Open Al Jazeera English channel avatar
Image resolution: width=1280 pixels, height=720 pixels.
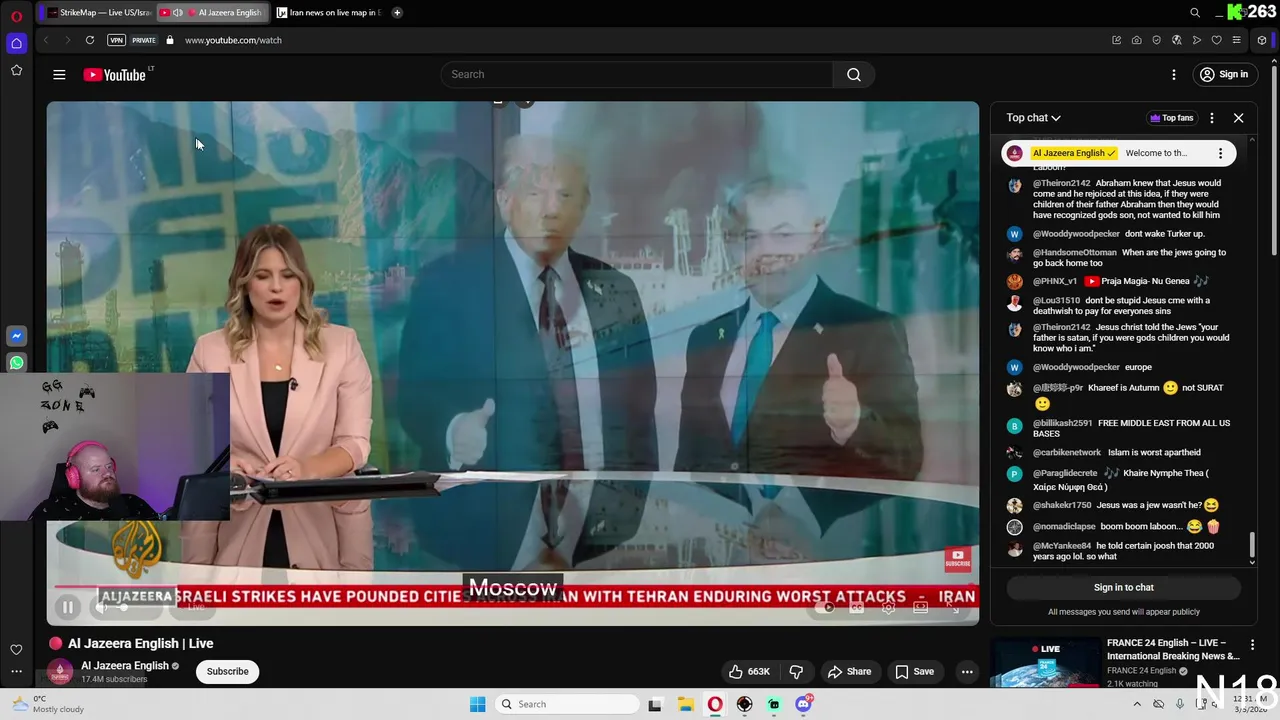(x=60, y=671)
